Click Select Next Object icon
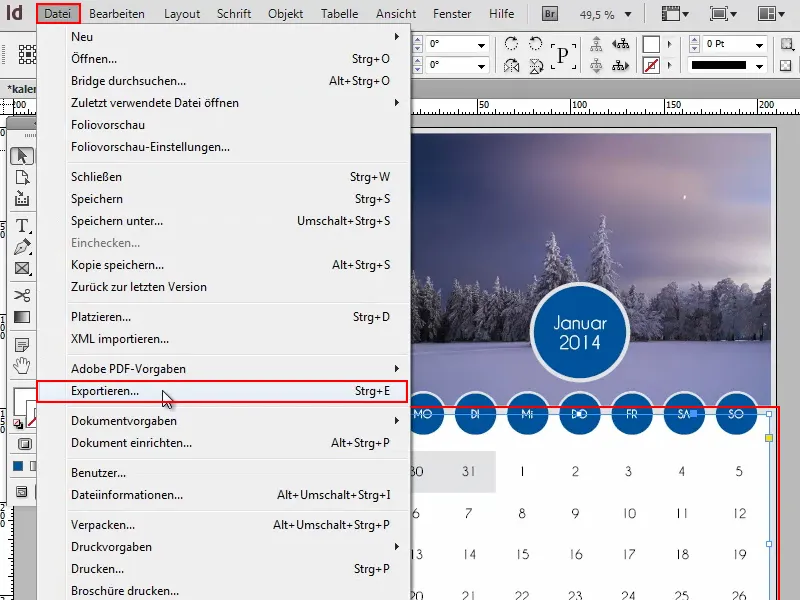Viewport: 800px width, 600px height. (x=620, y=66)
